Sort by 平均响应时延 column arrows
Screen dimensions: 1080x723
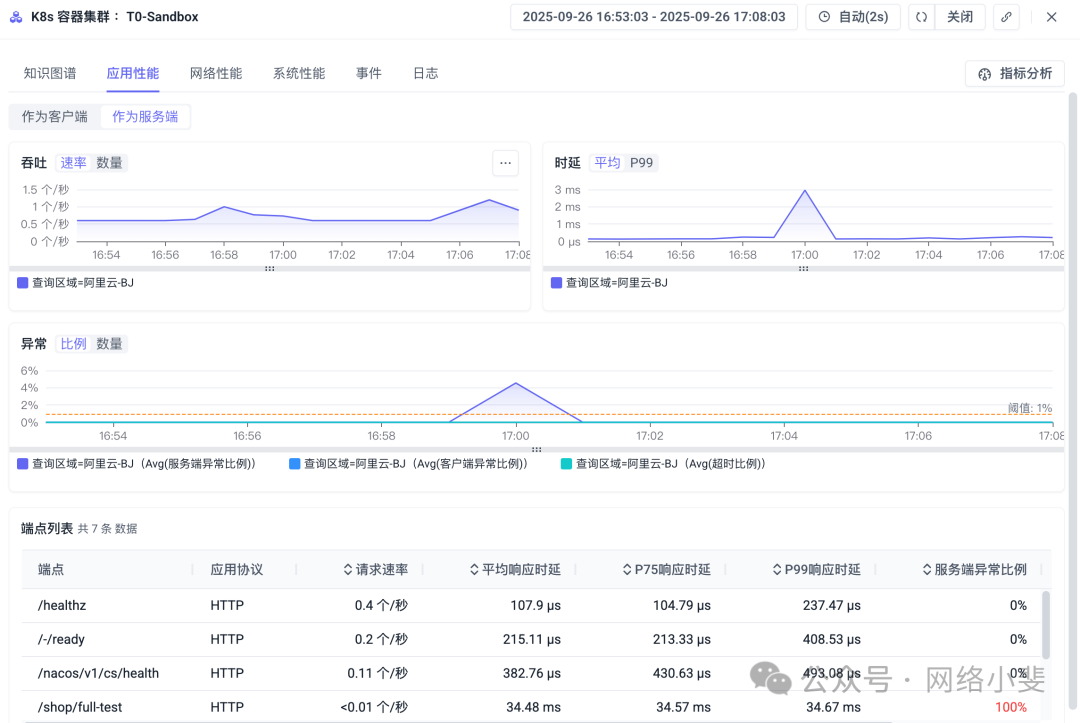(474, 570)
